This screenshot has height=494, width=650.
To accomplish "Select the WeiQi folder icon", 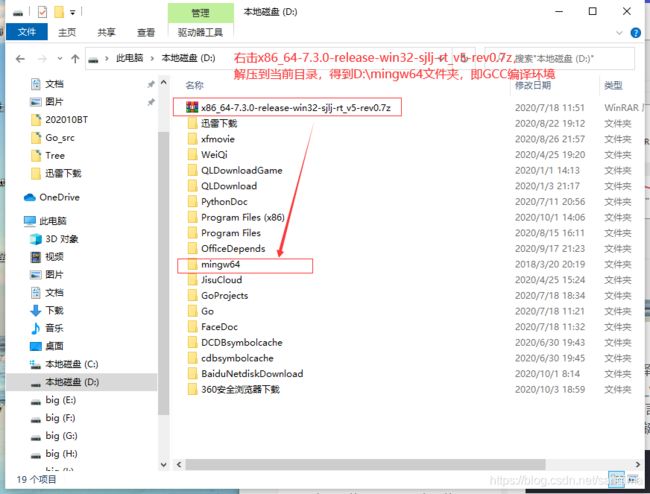I will click(192, 155).
